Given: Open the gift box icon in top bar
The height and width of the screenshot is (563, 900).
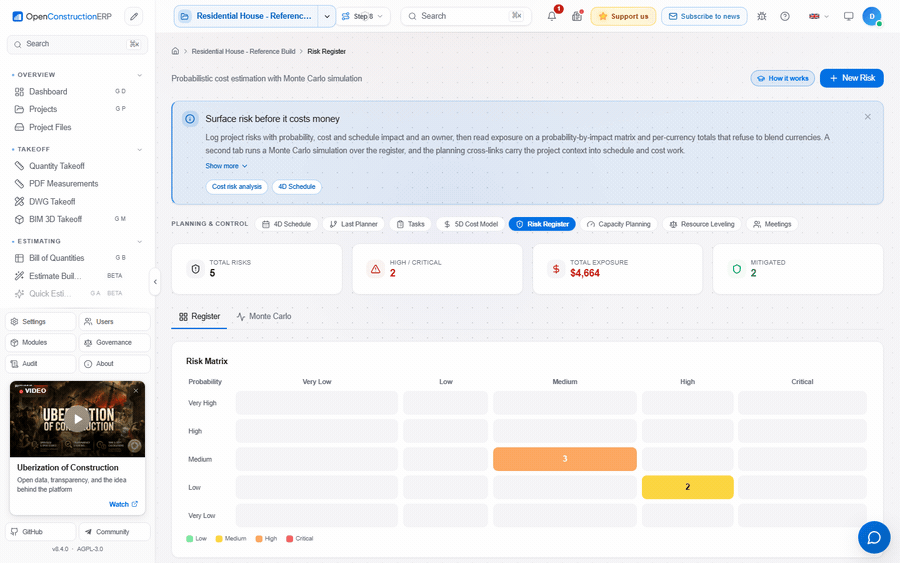Looking at the screenshot, I should point(577,16).
